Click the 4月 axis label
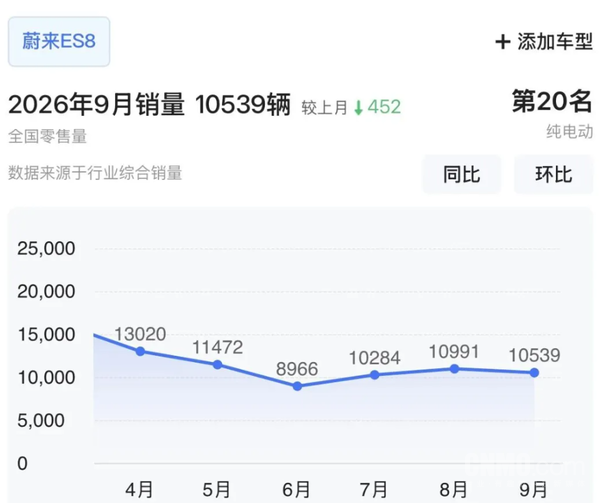The image size is (600, 503). click(139, 490)
